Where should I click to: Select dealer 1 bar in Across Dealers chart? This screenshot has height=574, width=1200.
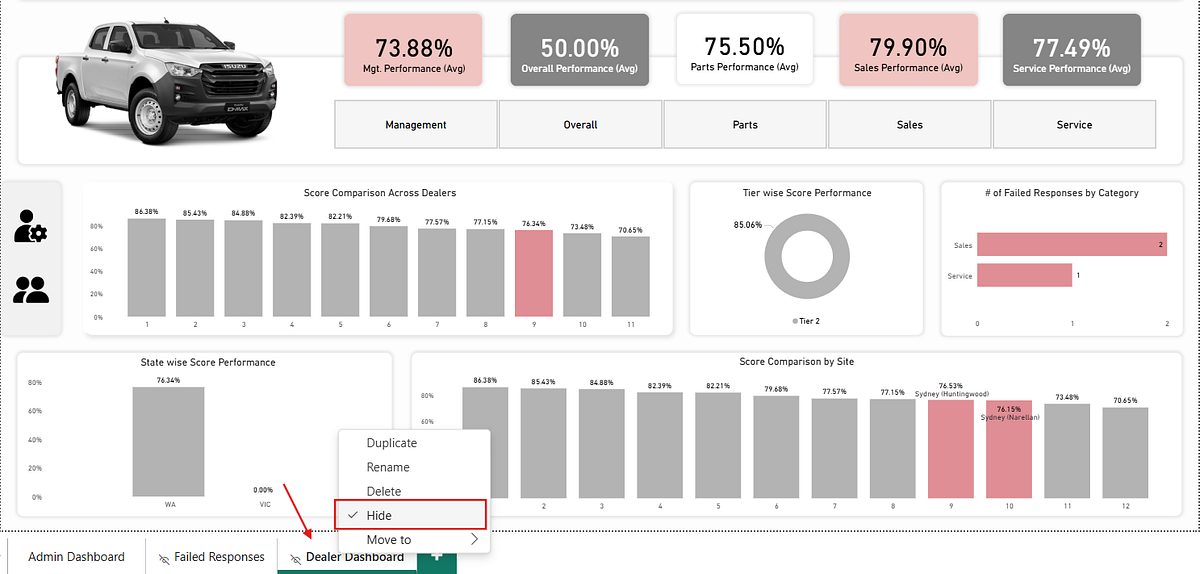coord(146,268)
